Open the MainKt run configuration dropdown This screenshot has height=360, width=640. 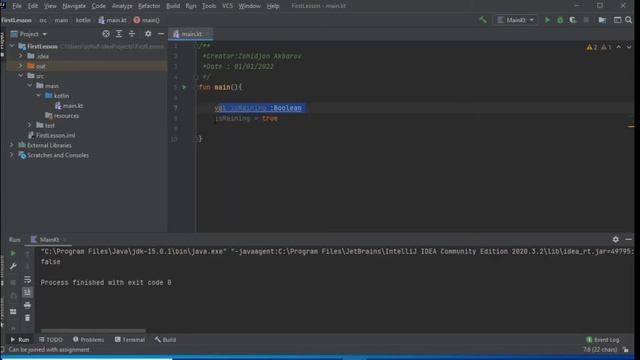tap(516, 20)
